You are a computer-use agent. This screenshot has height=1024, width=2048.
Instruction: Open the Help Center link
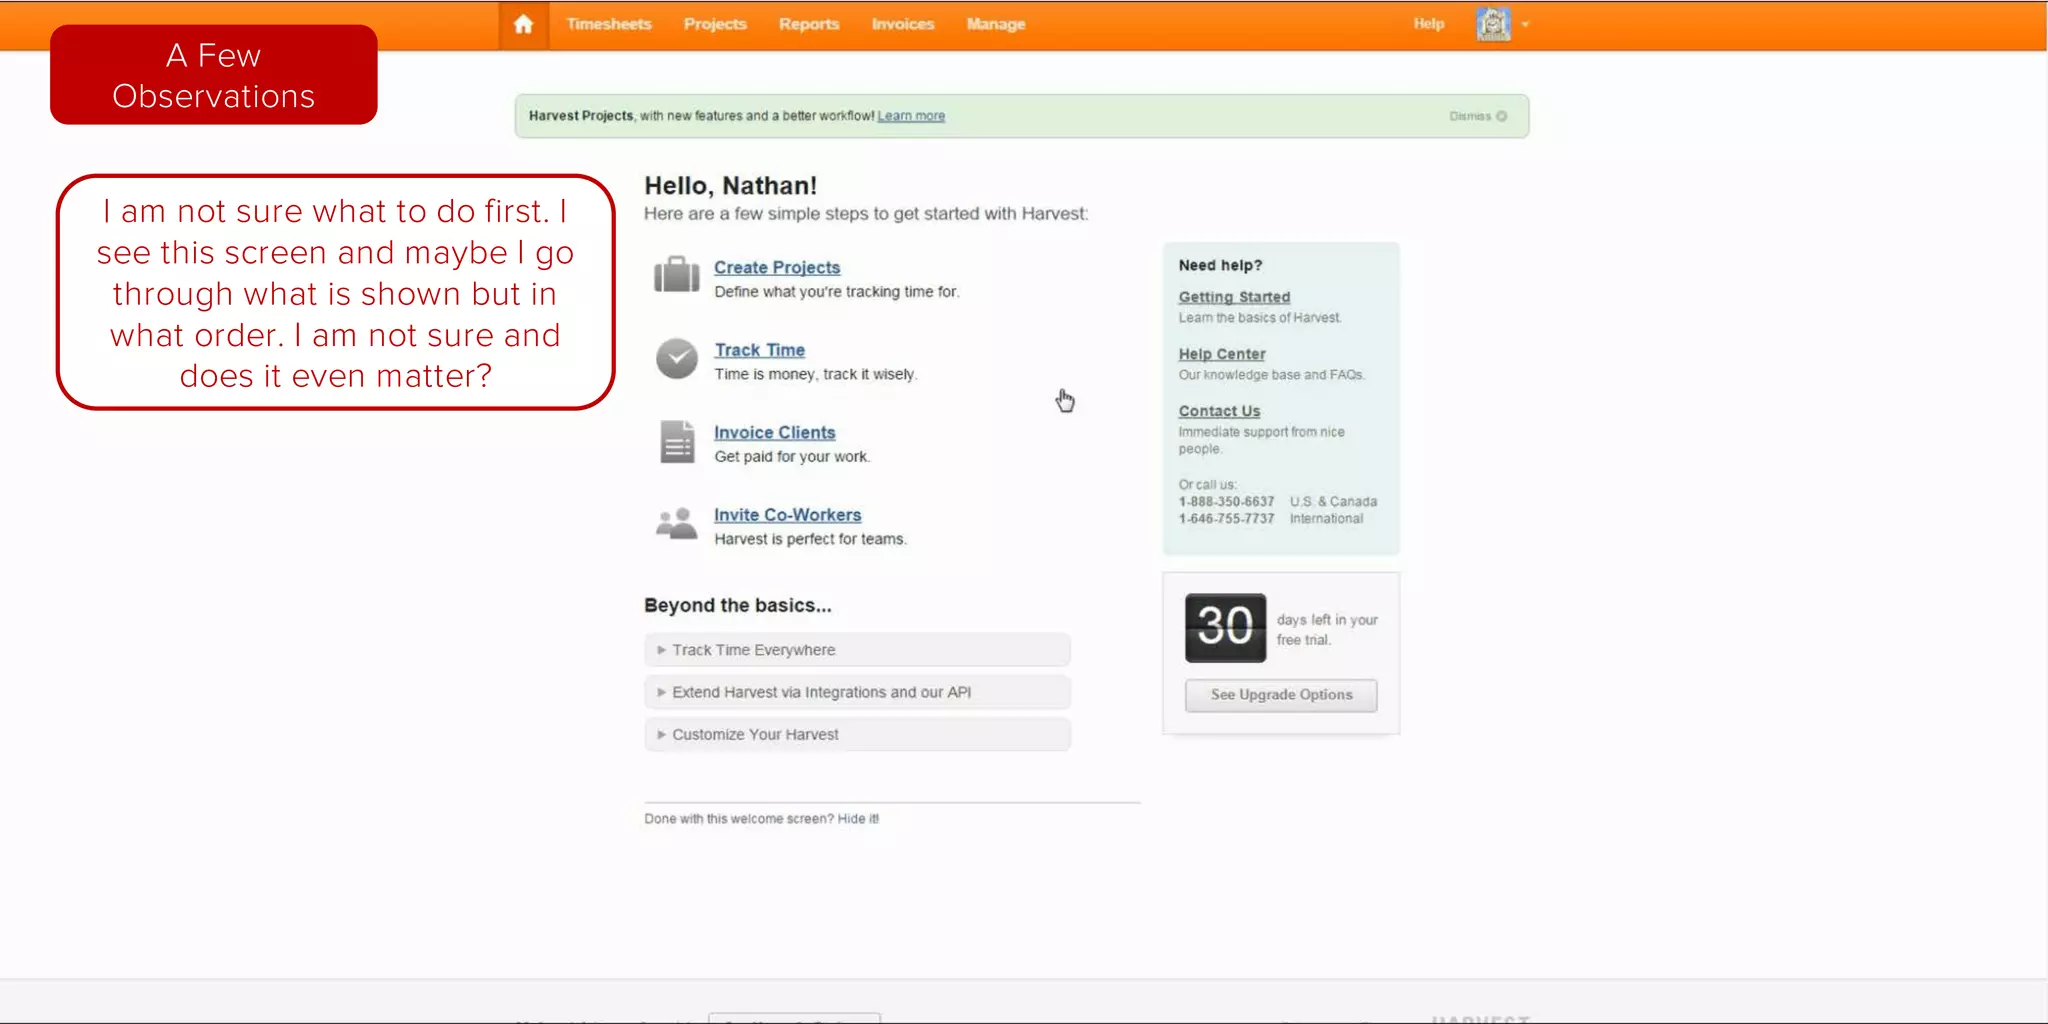pos(1221,354)
